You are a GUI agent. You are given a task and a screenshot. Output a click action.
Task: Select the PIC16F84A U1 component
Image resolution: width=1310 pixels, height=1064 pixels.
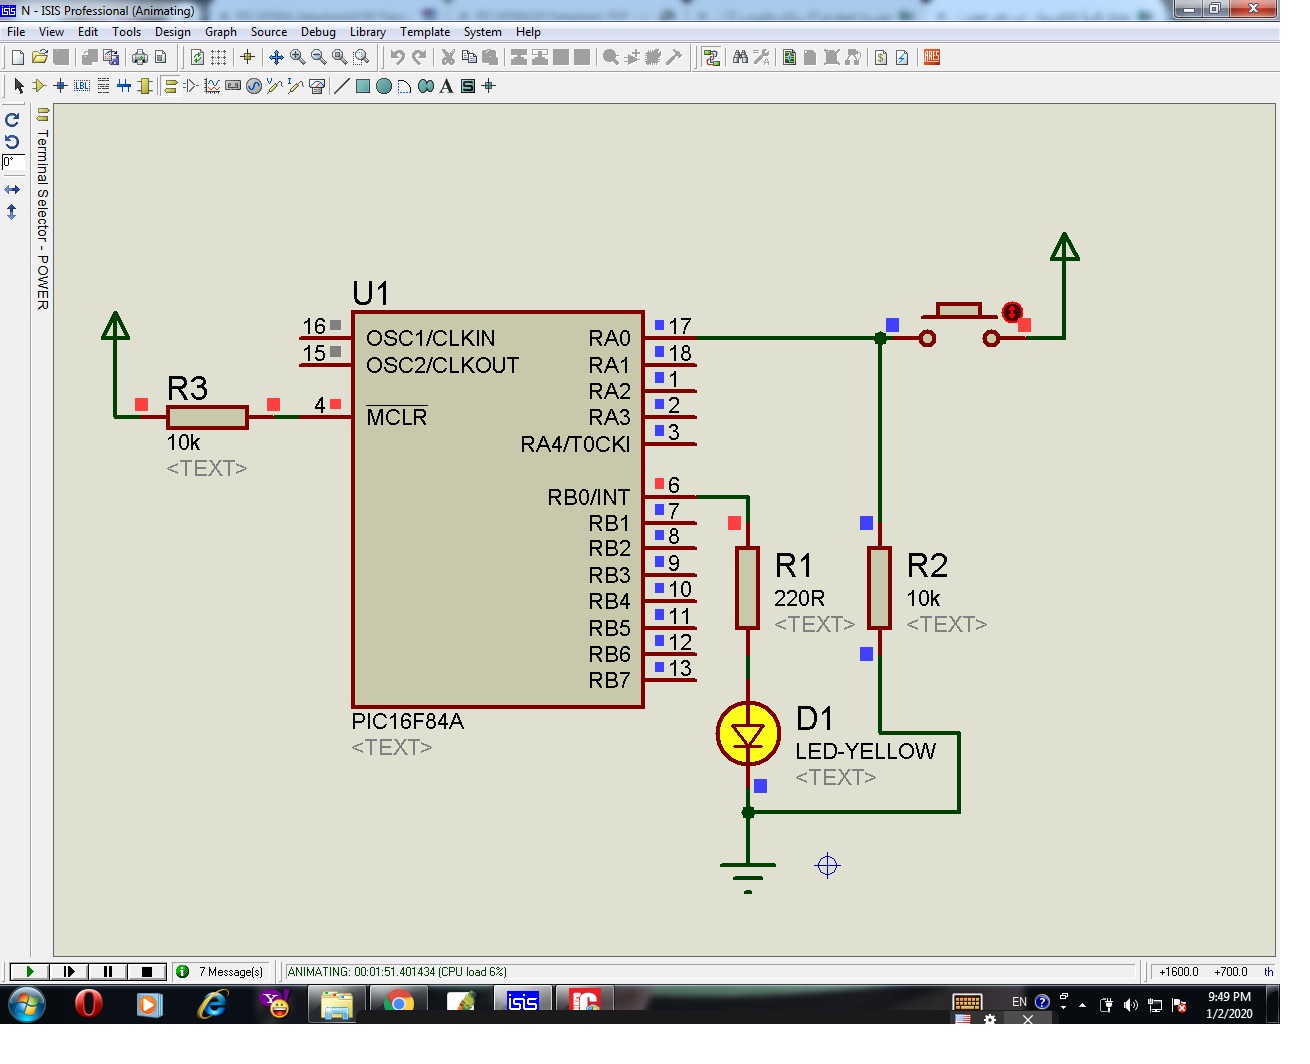coord(497,509)
